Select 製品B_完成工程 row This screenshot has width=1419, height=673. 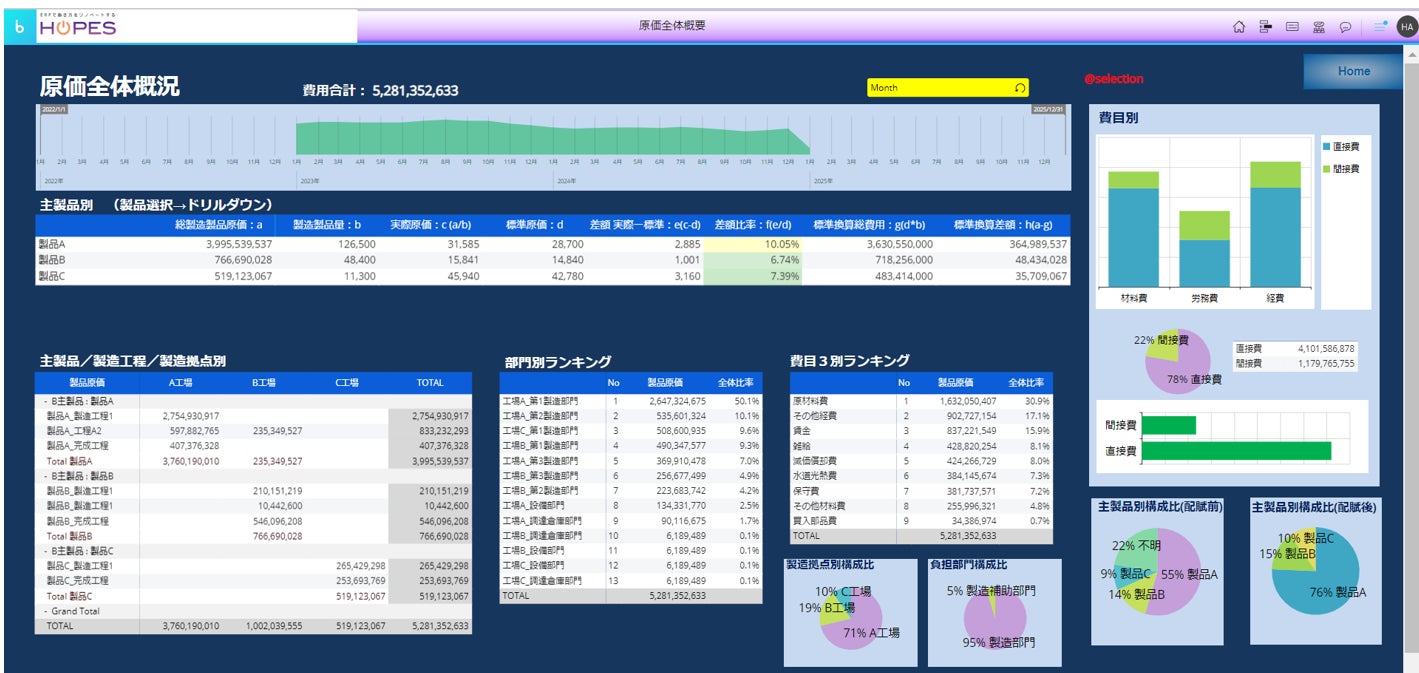point(253,521)
